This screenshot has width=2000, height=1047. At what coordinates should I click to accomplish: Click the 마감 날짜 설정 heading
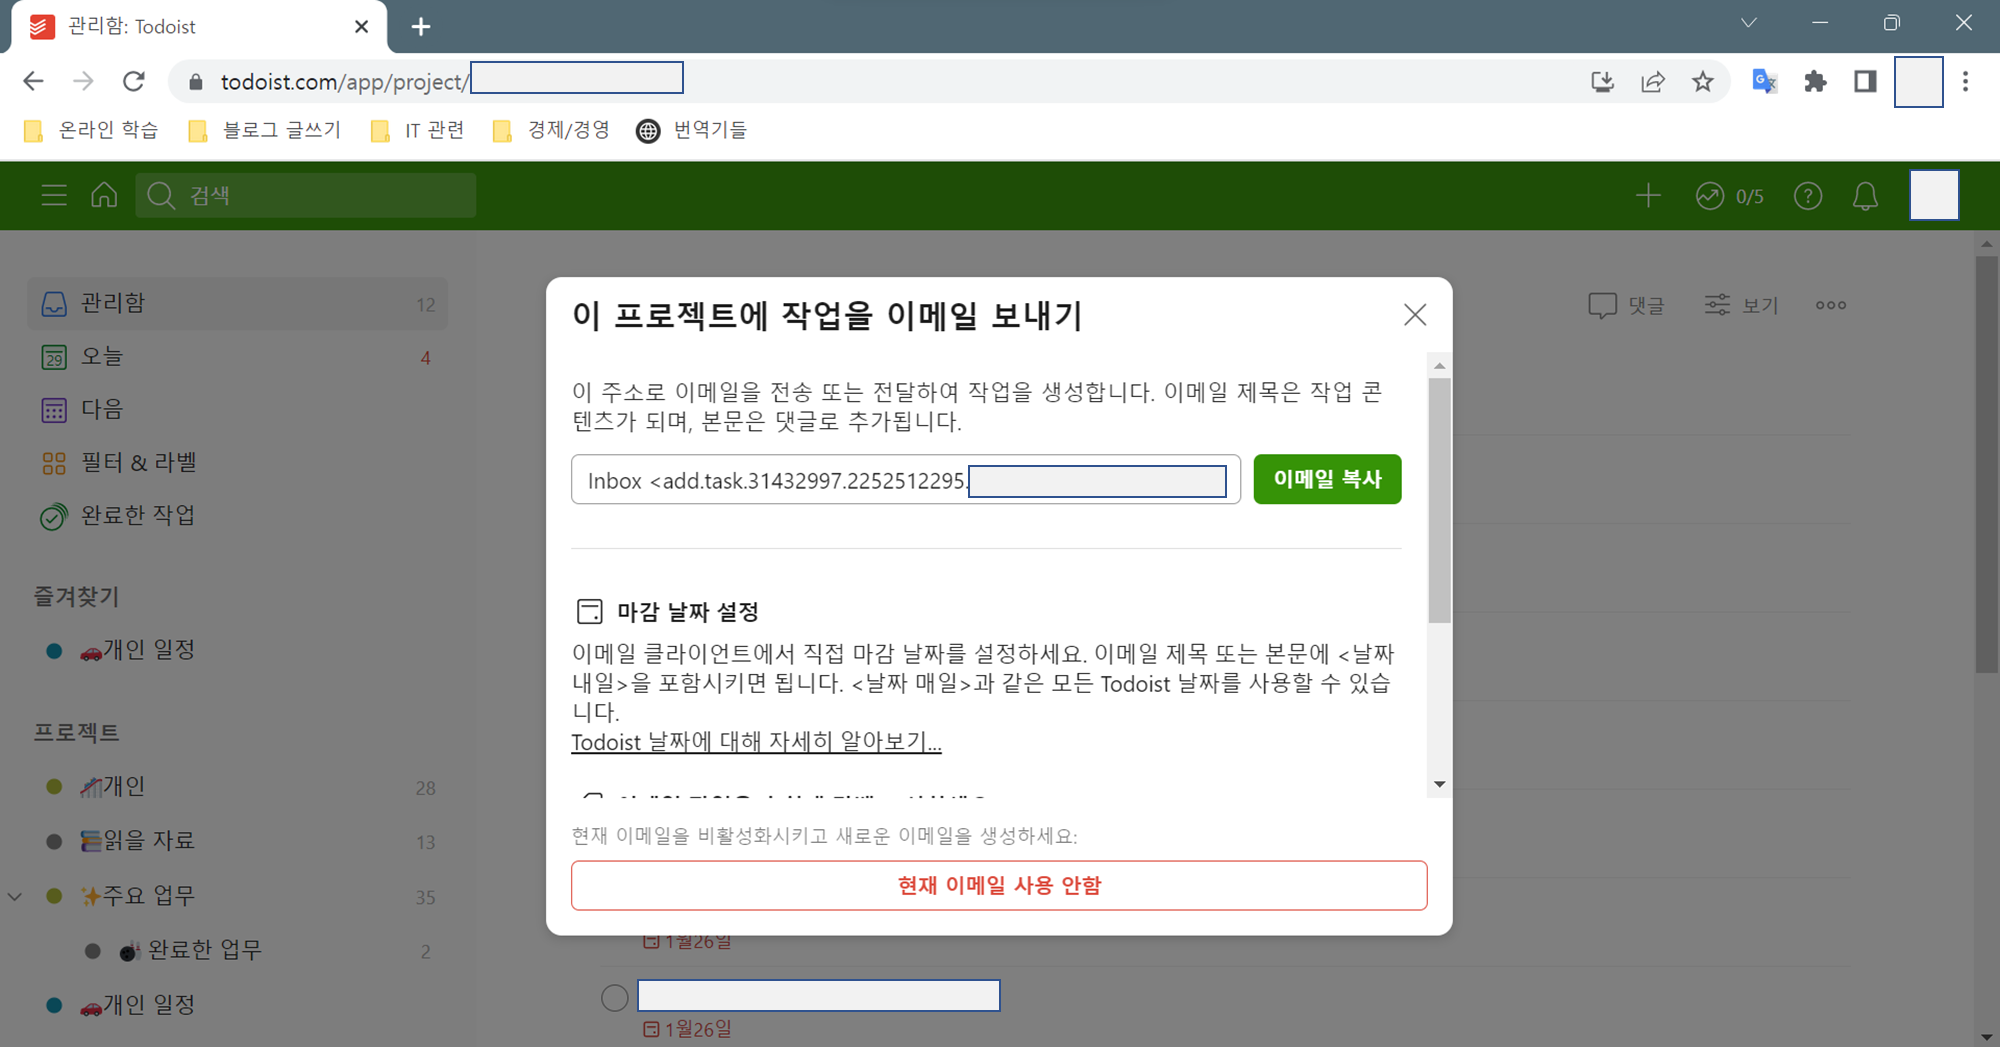(688, 612)
